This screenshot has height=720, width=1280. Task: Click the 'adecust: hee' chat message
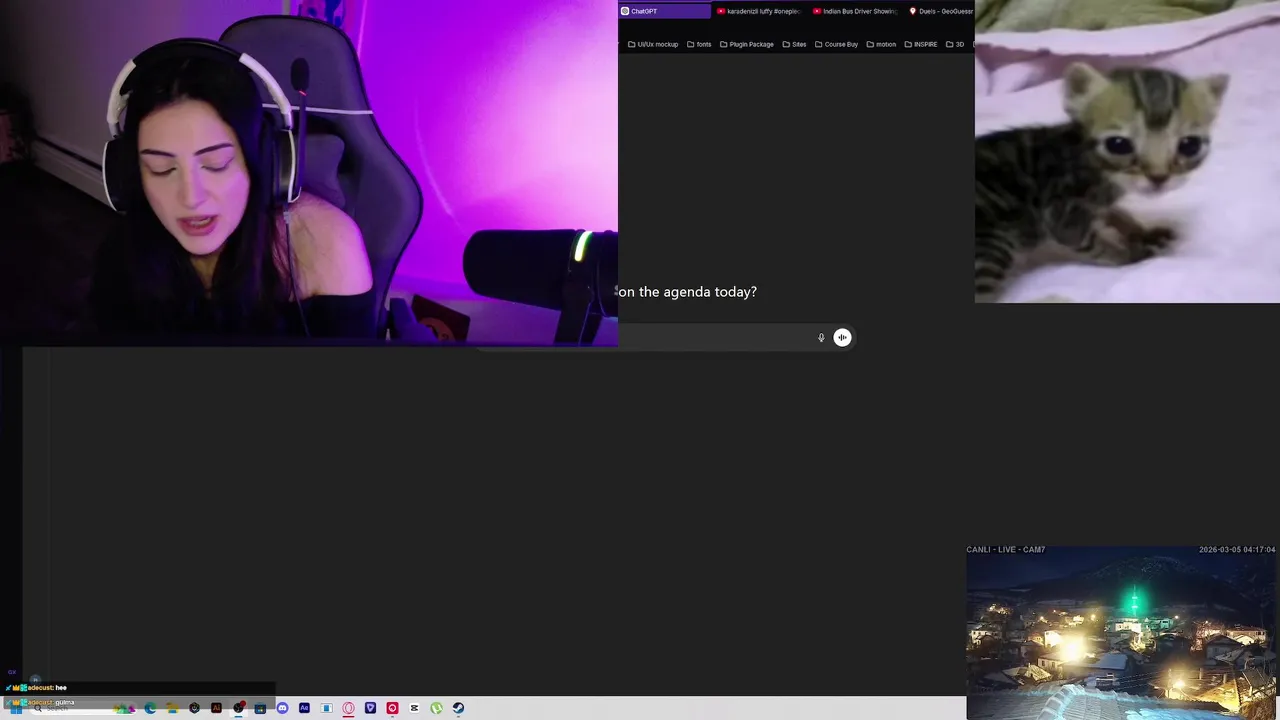click(x=36, y=688)
